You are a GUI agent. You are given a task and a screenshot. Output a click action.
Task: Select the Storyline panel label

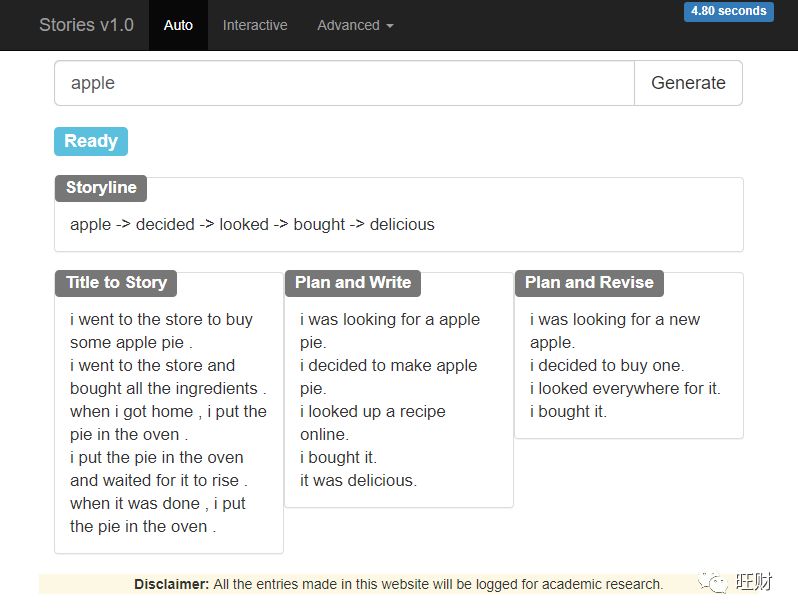(101, 187)
